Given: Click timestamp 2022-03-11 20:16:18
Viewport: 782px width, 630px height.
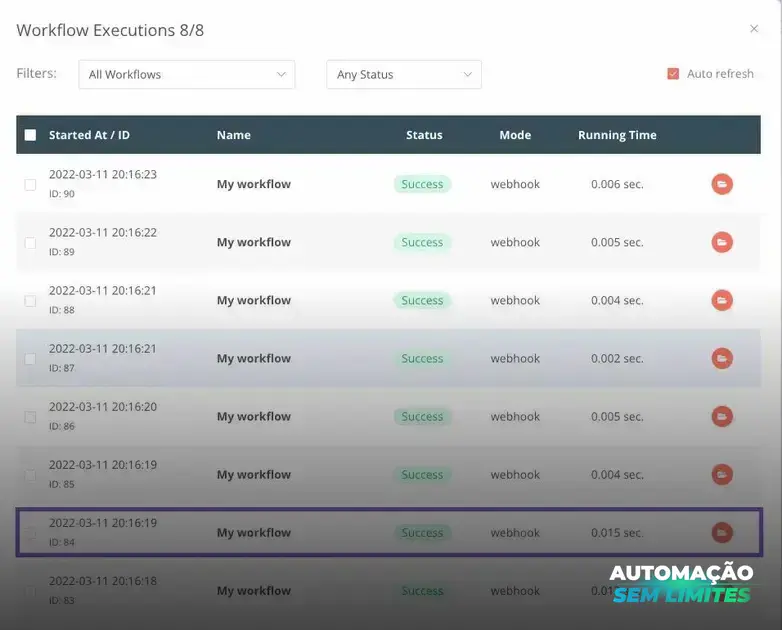Looking at the screenshot, I should 103,581.
